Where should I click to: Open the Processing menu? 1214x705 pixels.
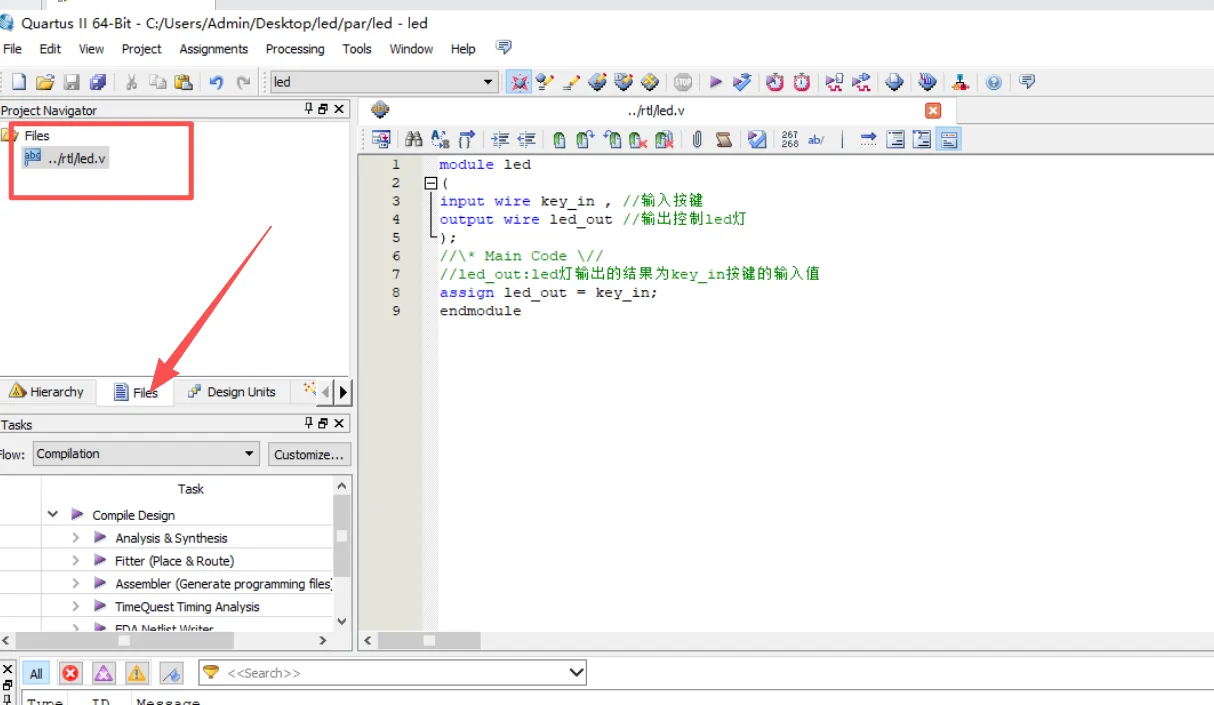pyautogui.click(x=295, y=48)
